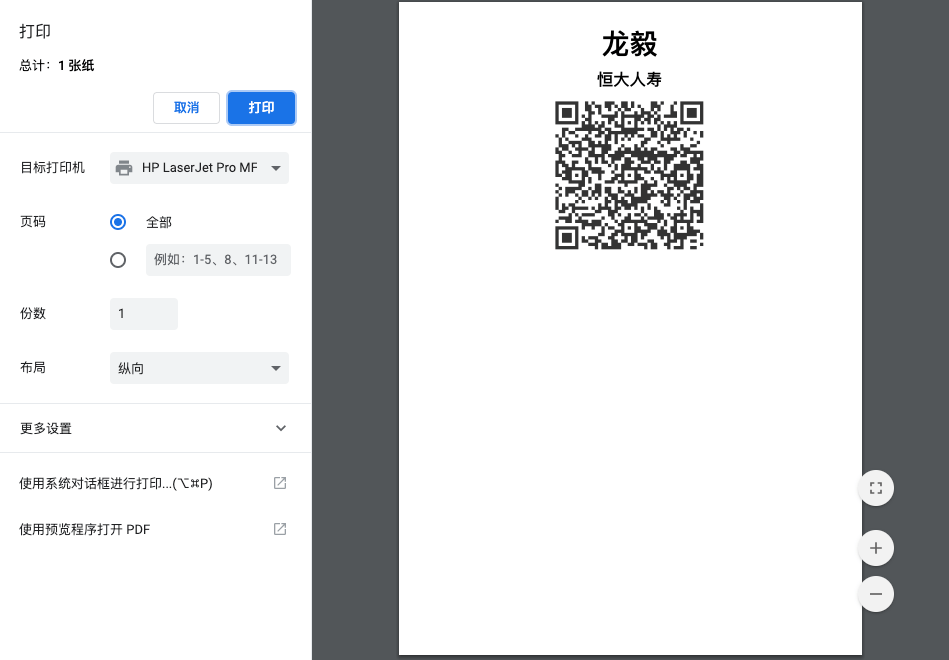Click the zoom out minus icon
This screenshot has height=660, width=949.
[x=876, y=594]
